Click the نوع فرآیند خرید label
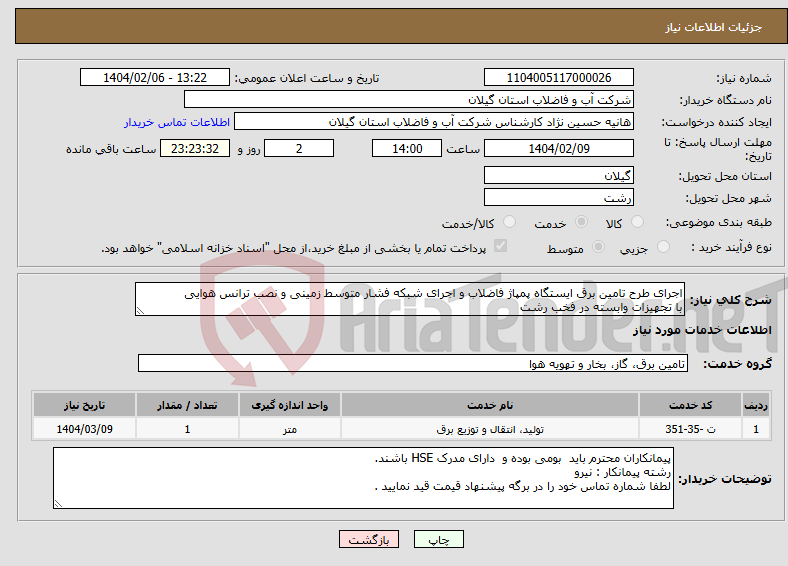Viewport: 788px width, 566px height. click(x=731, y=247)
